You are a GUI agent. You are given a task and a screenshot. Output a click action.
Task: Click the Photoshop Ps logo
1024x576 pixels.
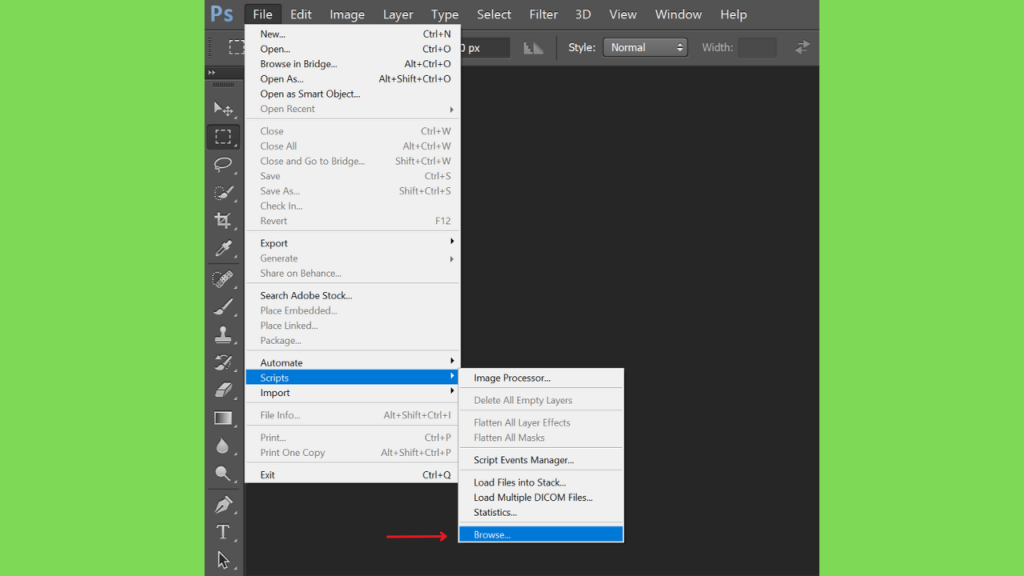coord(222,14)
